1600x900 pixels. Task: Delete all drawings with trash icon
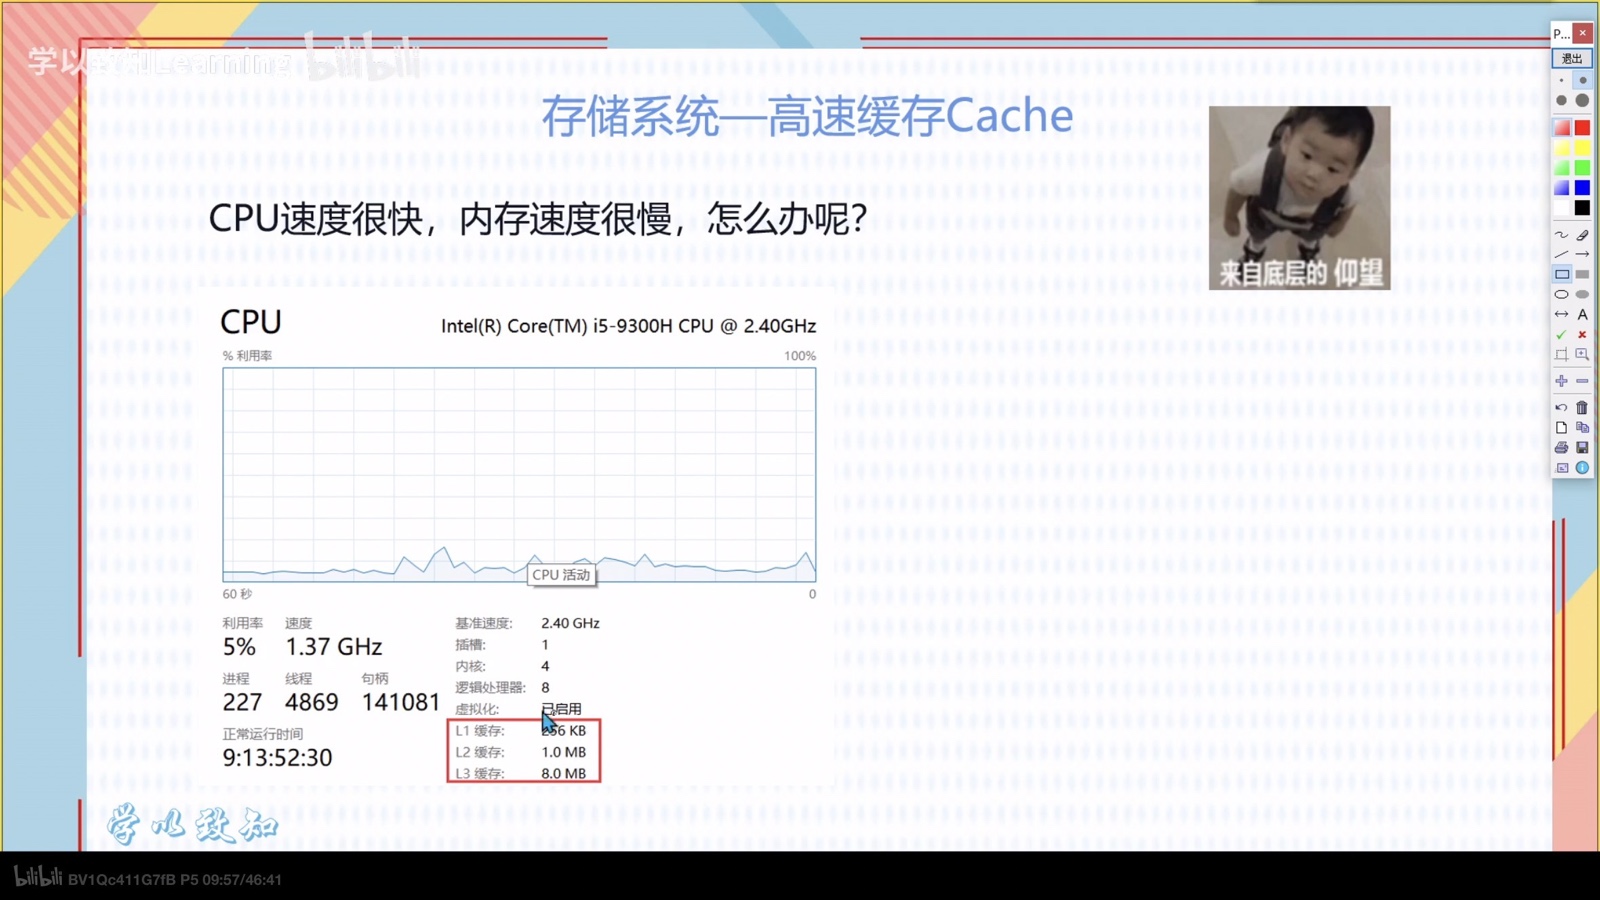point(1582,408)
